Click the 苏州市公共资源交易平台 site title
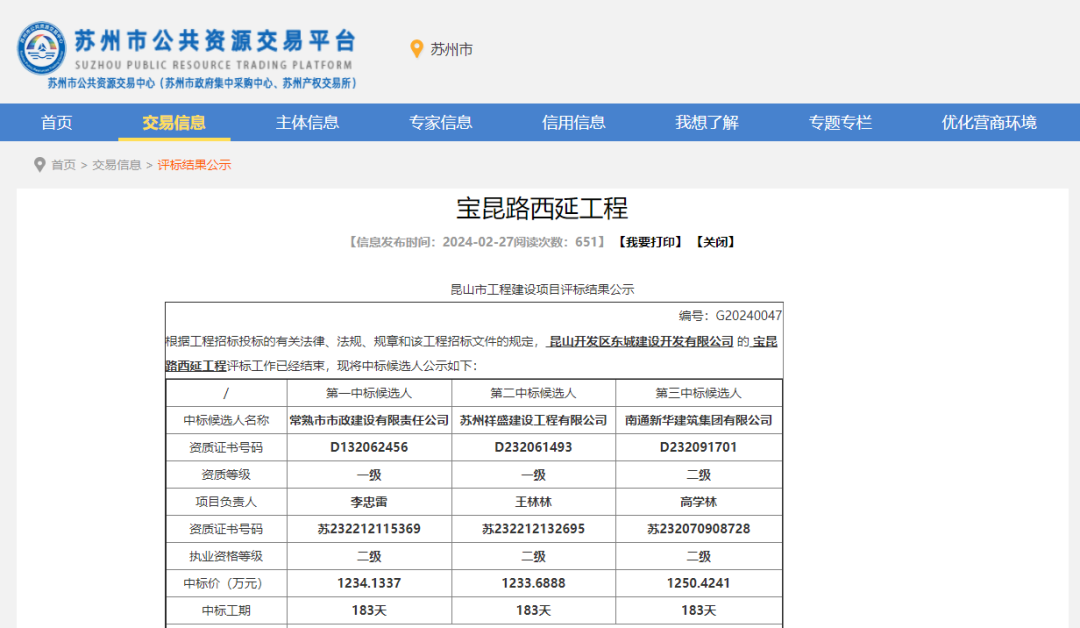The image size is (1080, 628). click(215, 41)
